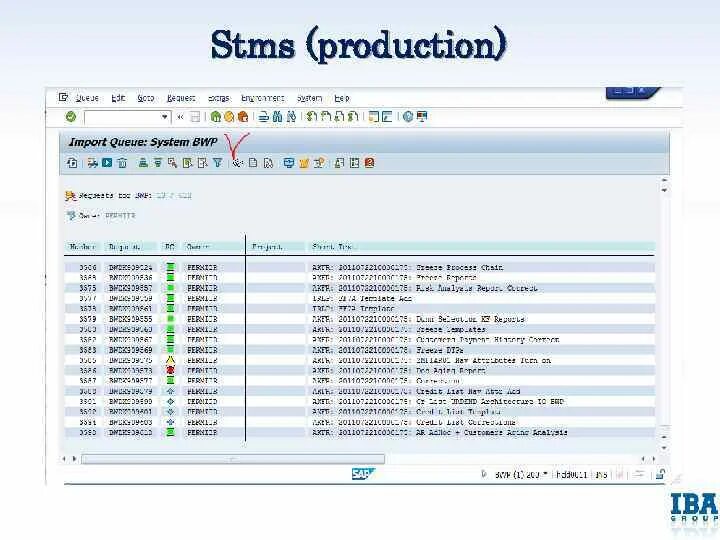
Task: Click the Number column header
Action: 82,247
